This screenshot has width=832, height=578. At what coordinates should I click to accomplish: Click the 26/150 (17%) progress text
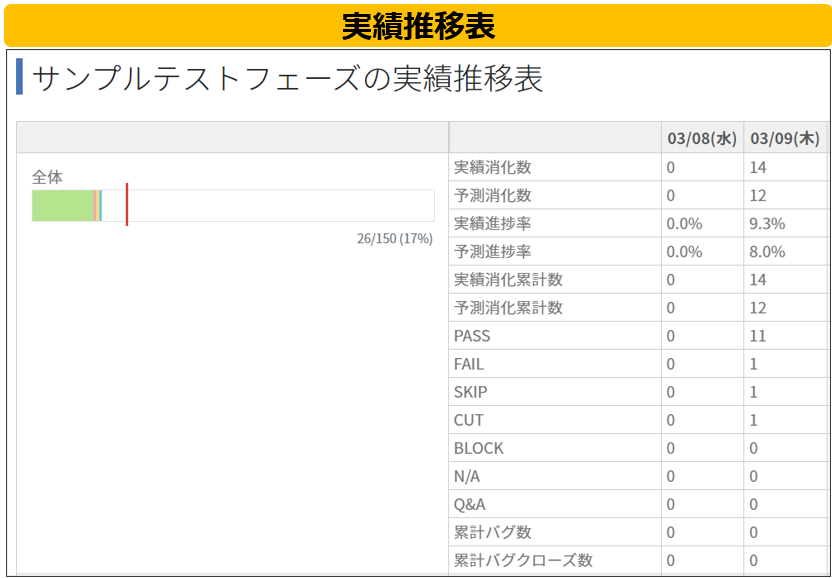(x=394, y=239)
